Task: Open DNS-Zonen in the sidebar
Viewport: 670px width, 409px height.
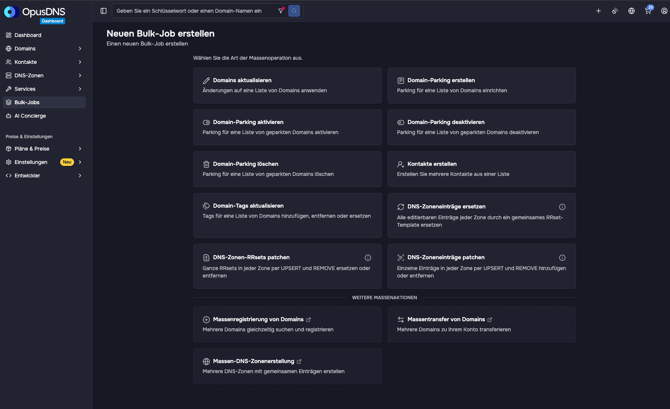Action: click(44, 75)
